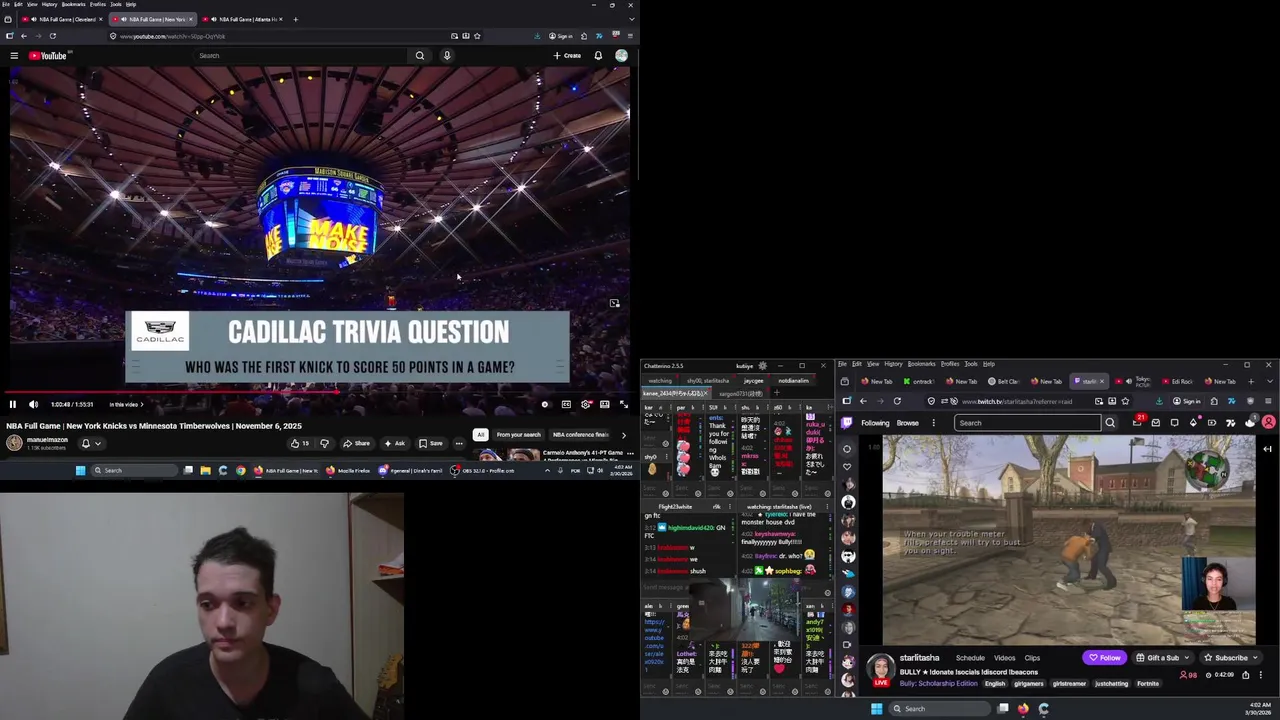The image size is (1280, 720).
Task: Go back in the YouTube Firefox window
Action: 24,36
